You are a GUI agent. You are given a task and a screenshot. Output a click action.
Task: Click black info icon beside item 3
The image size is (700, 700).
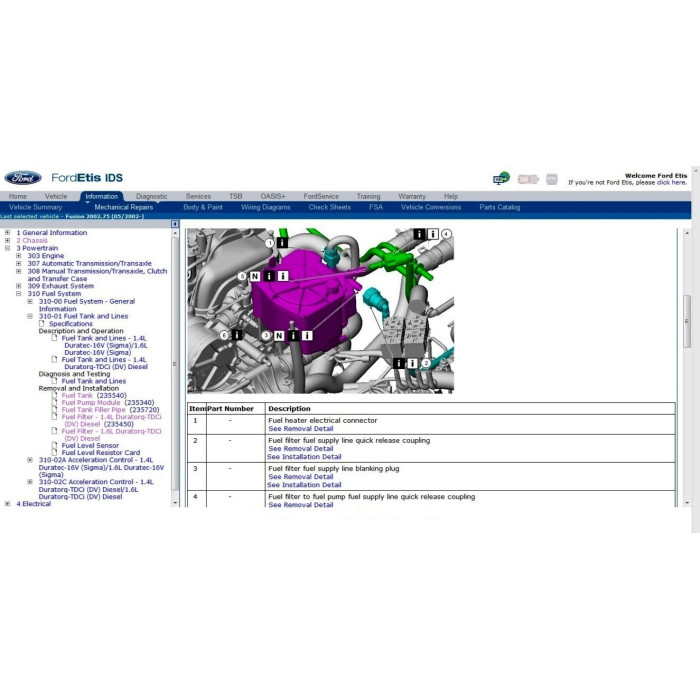[x=293, y=335]
